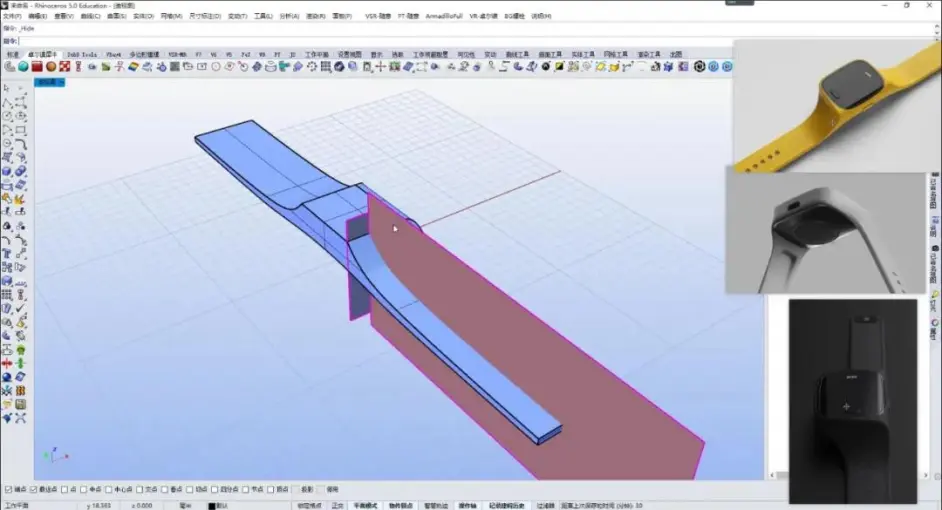The height and width of the screenshot is (510, 942).
Task: Click the grid array toolbar icon
Action: pyautogui.click(x=326, y=67)
